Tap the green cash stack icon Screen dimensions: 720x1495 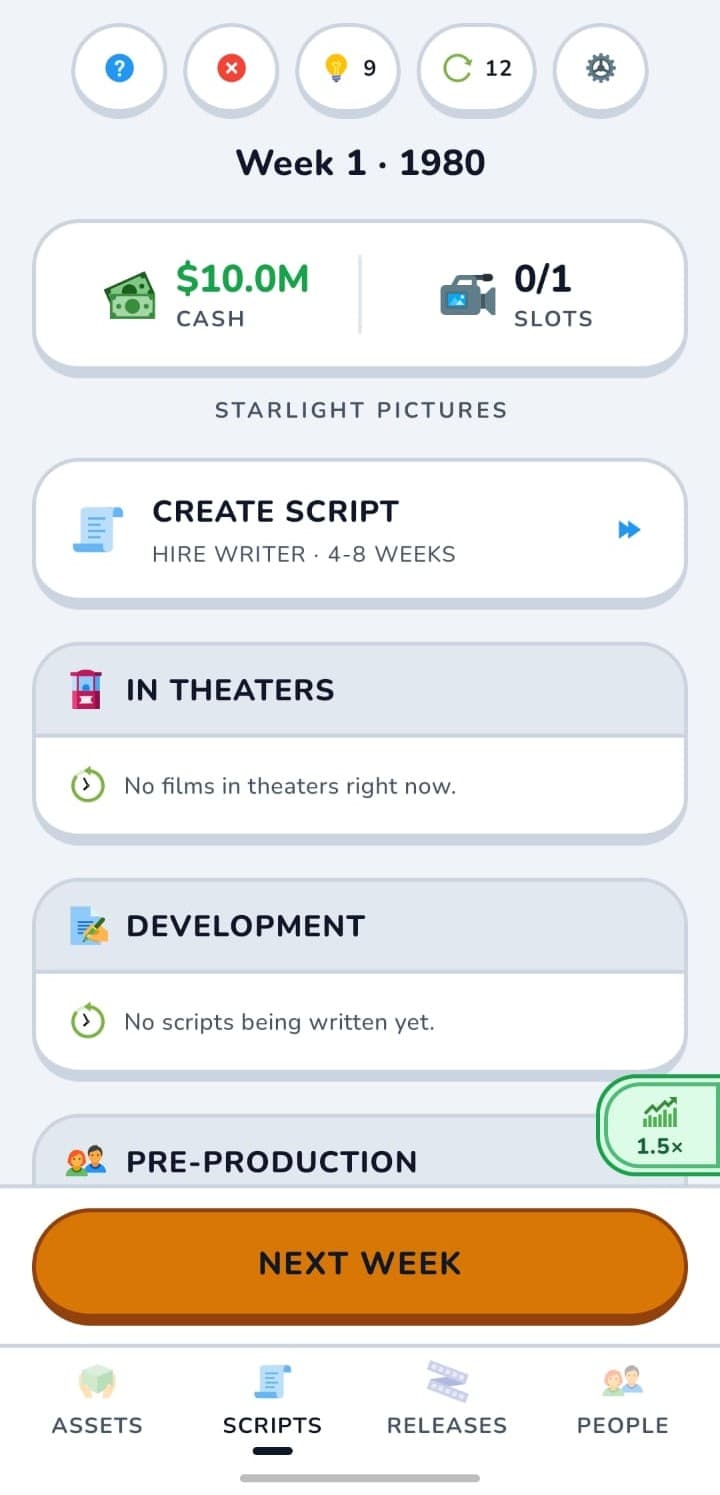(x=131, y=296)
